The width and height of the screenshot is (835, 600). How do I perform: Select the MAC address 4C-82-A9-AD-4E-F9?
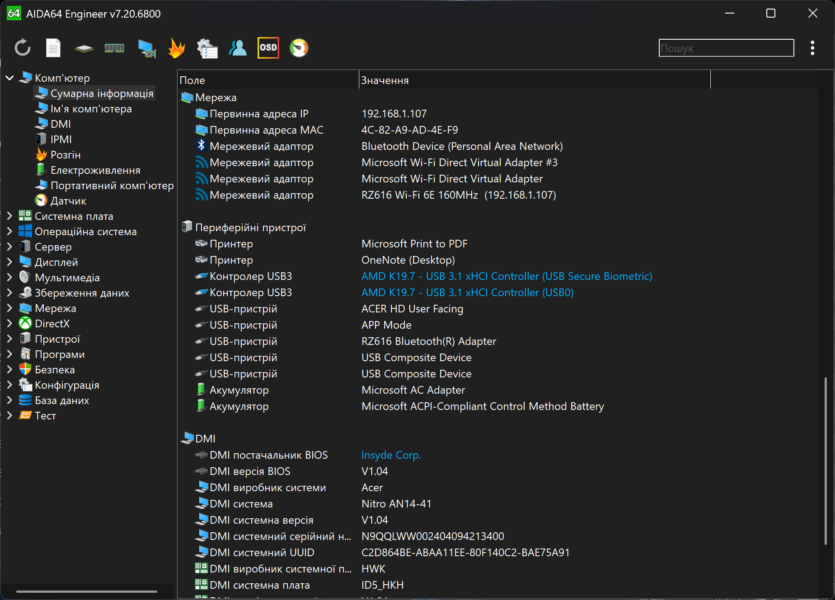[x=410, y=130]
